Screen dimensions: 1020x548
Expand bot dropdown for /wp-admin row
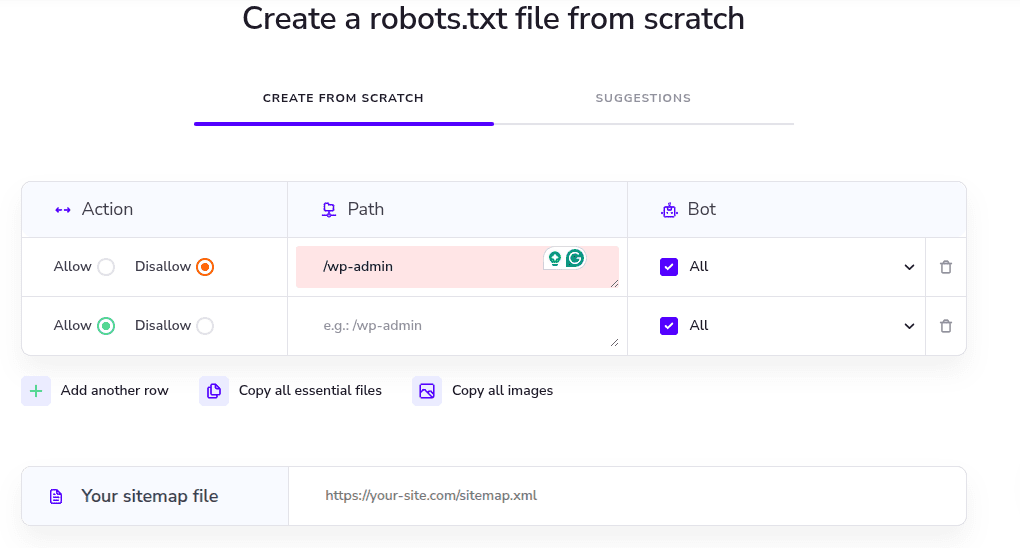(x=909, y=267)
